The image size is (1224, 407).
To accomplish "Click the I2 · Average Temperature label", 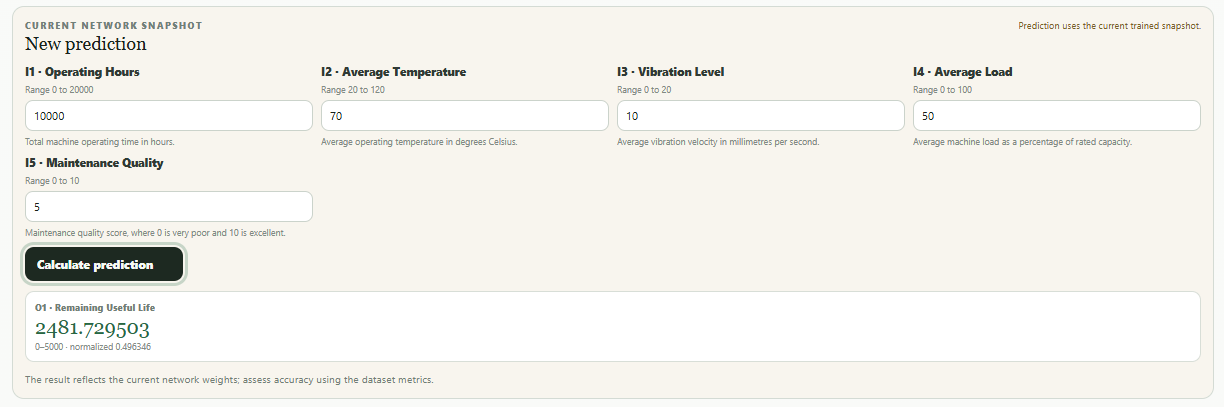I will pos(393,72).
